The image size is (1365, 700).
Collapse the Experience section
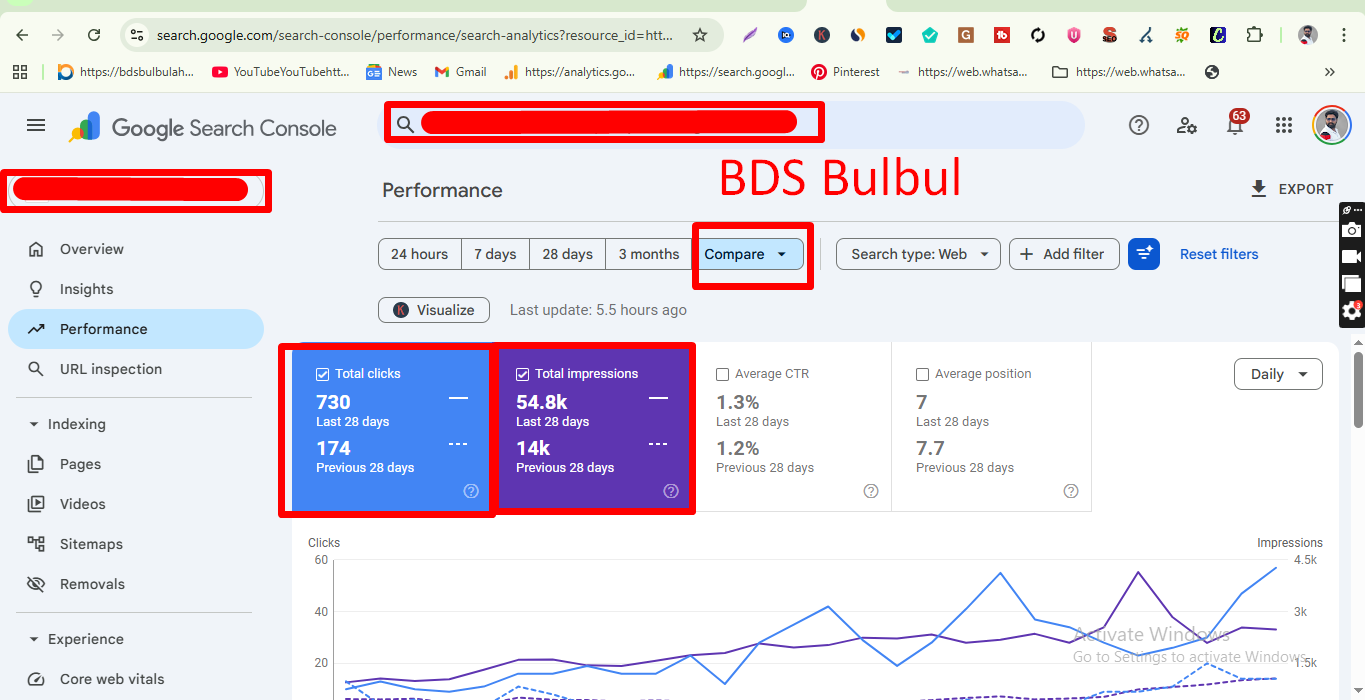tap(34, 639)
